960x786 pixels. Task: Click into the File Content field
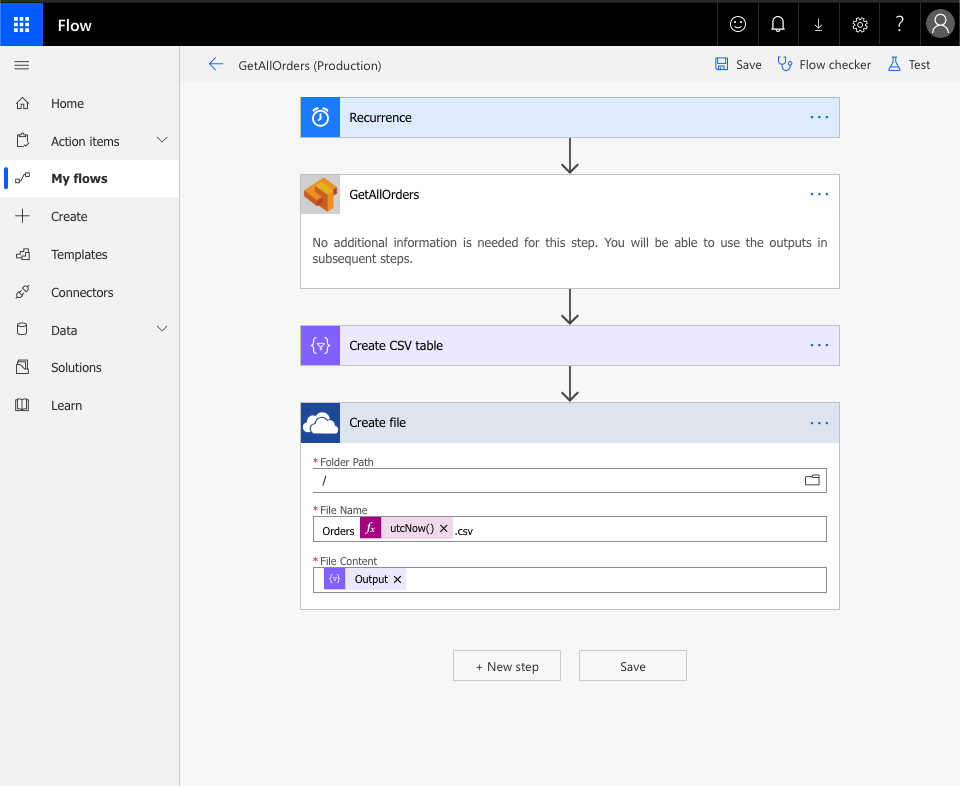(x=610, y=580)
